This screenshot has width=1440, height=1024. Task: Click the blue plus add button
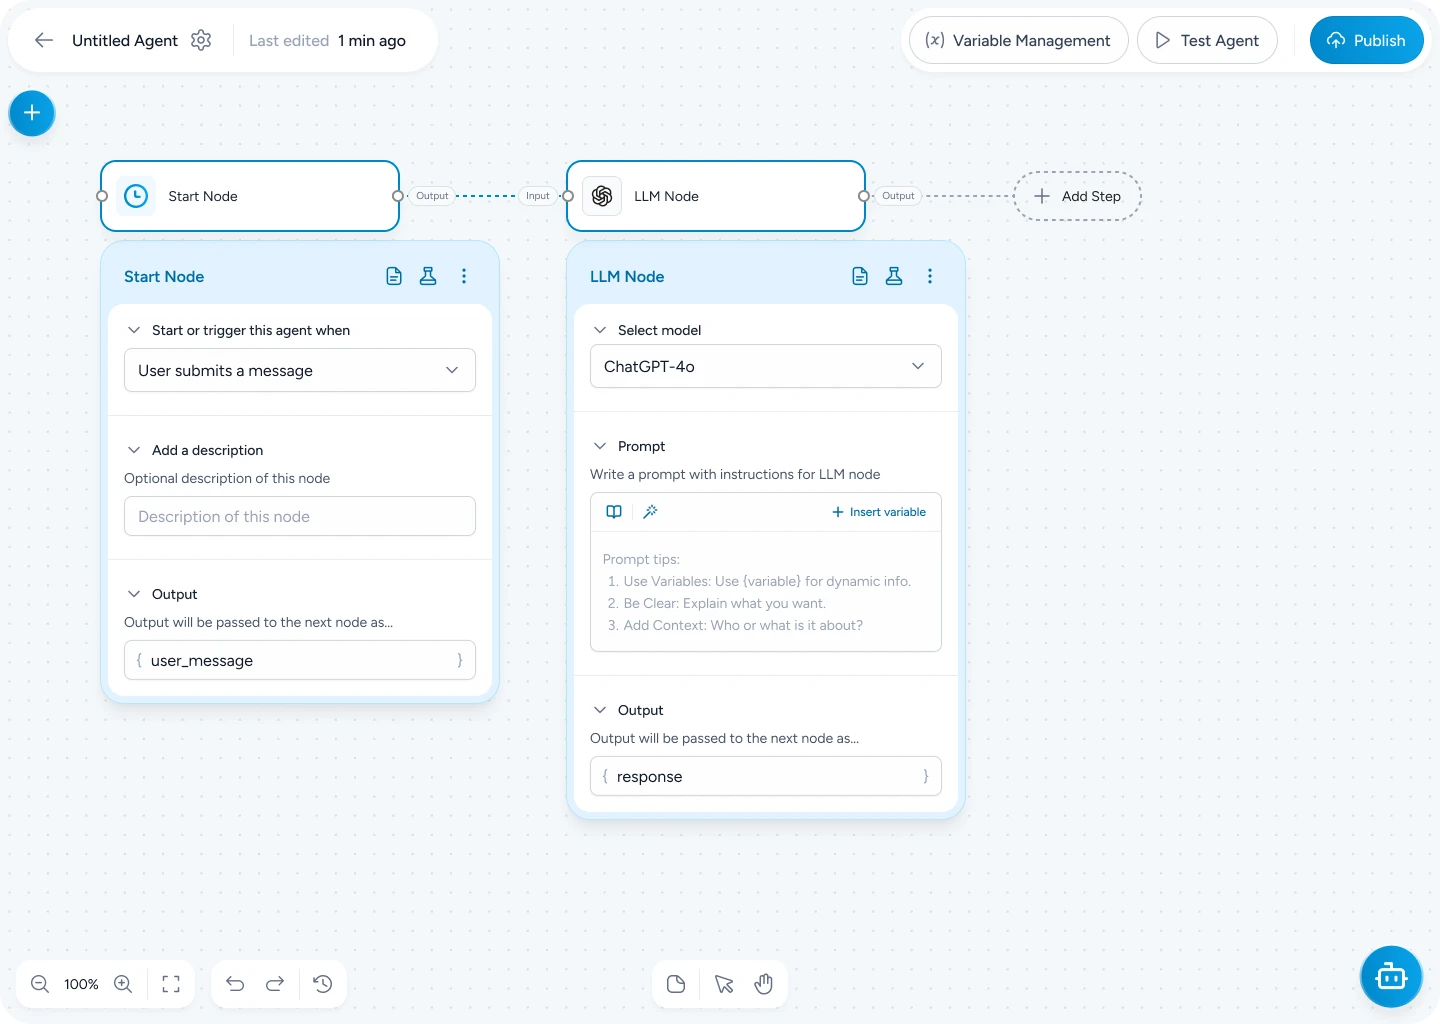(x=32, y=113)
